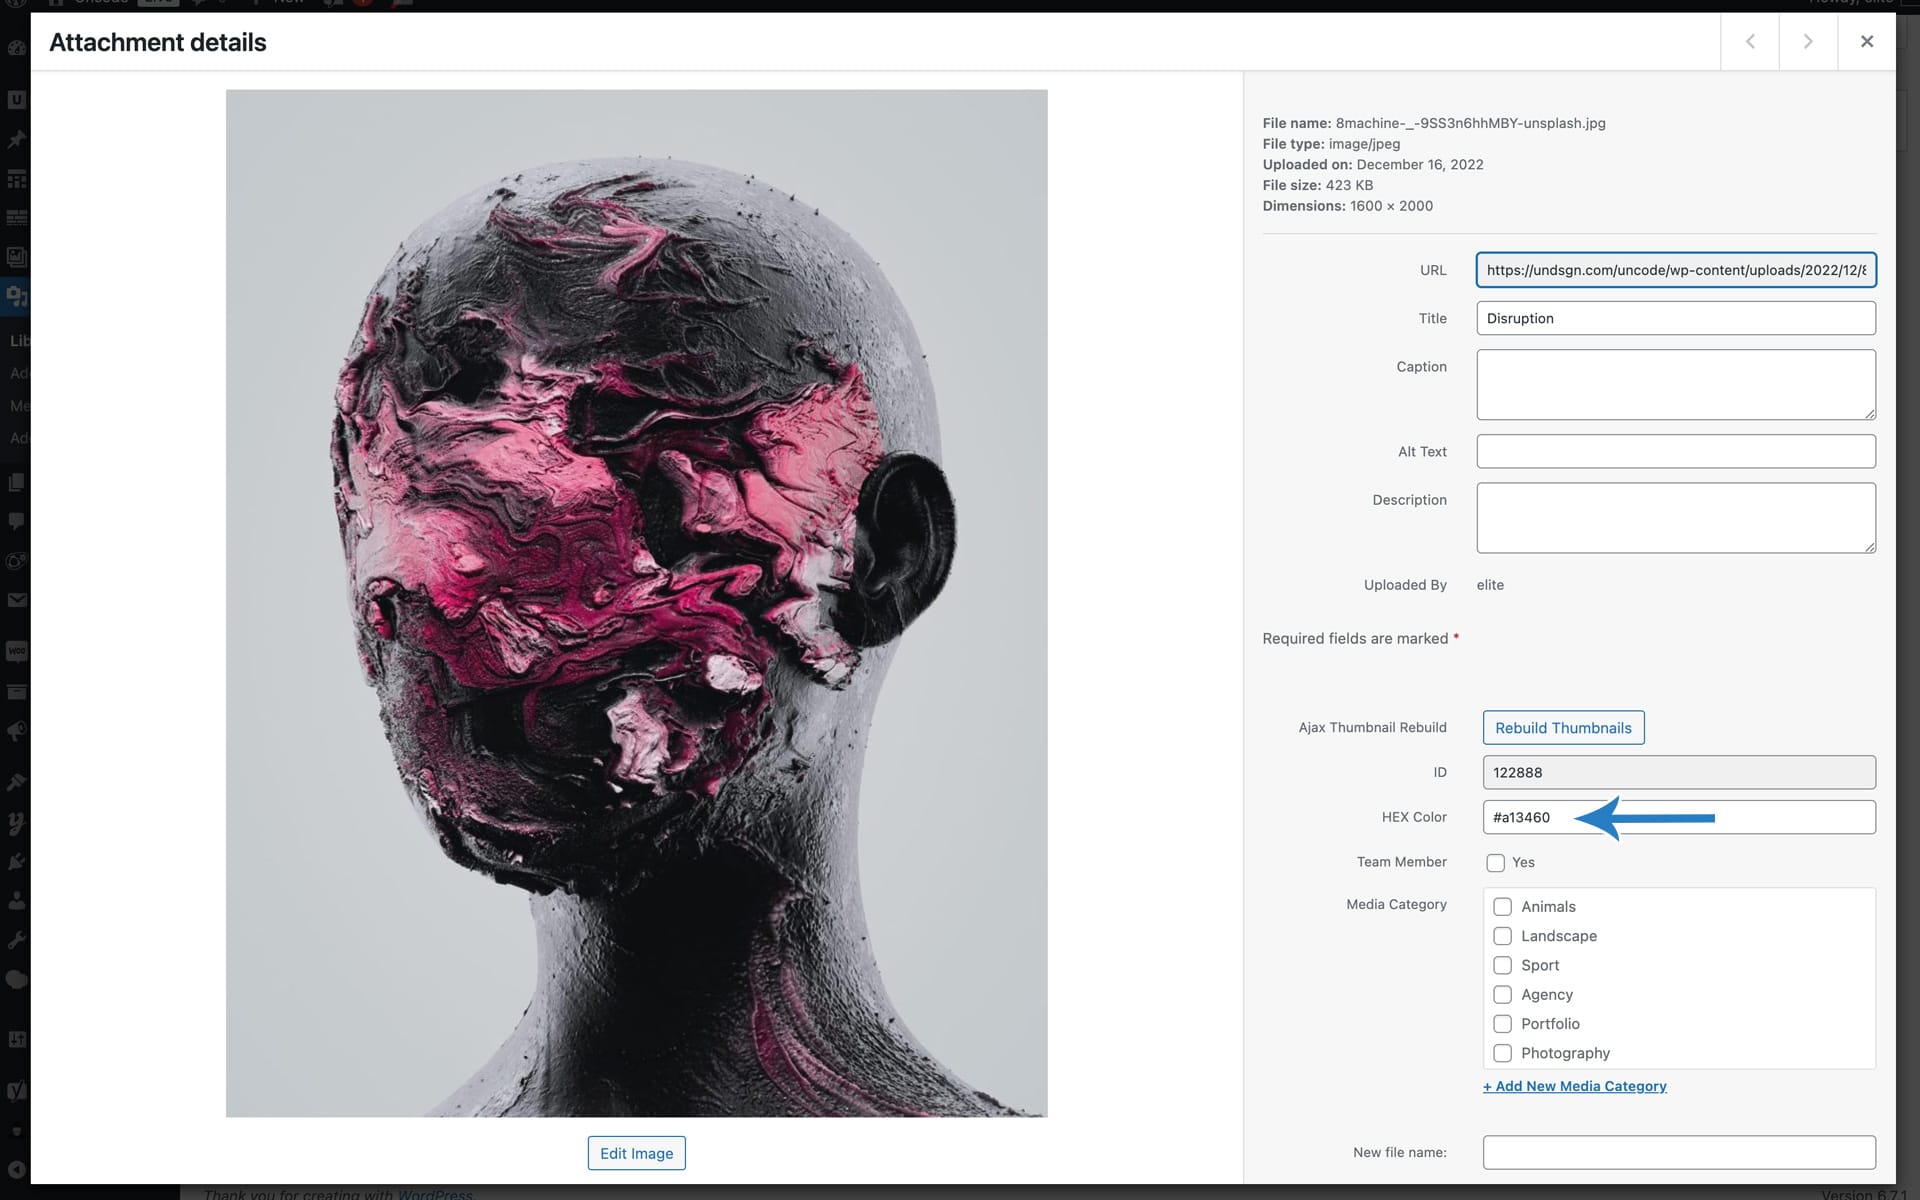This screenshot has height=1200, width=1920.
Task: Focus the Alt Text input field
Action: click(1675, 451)
